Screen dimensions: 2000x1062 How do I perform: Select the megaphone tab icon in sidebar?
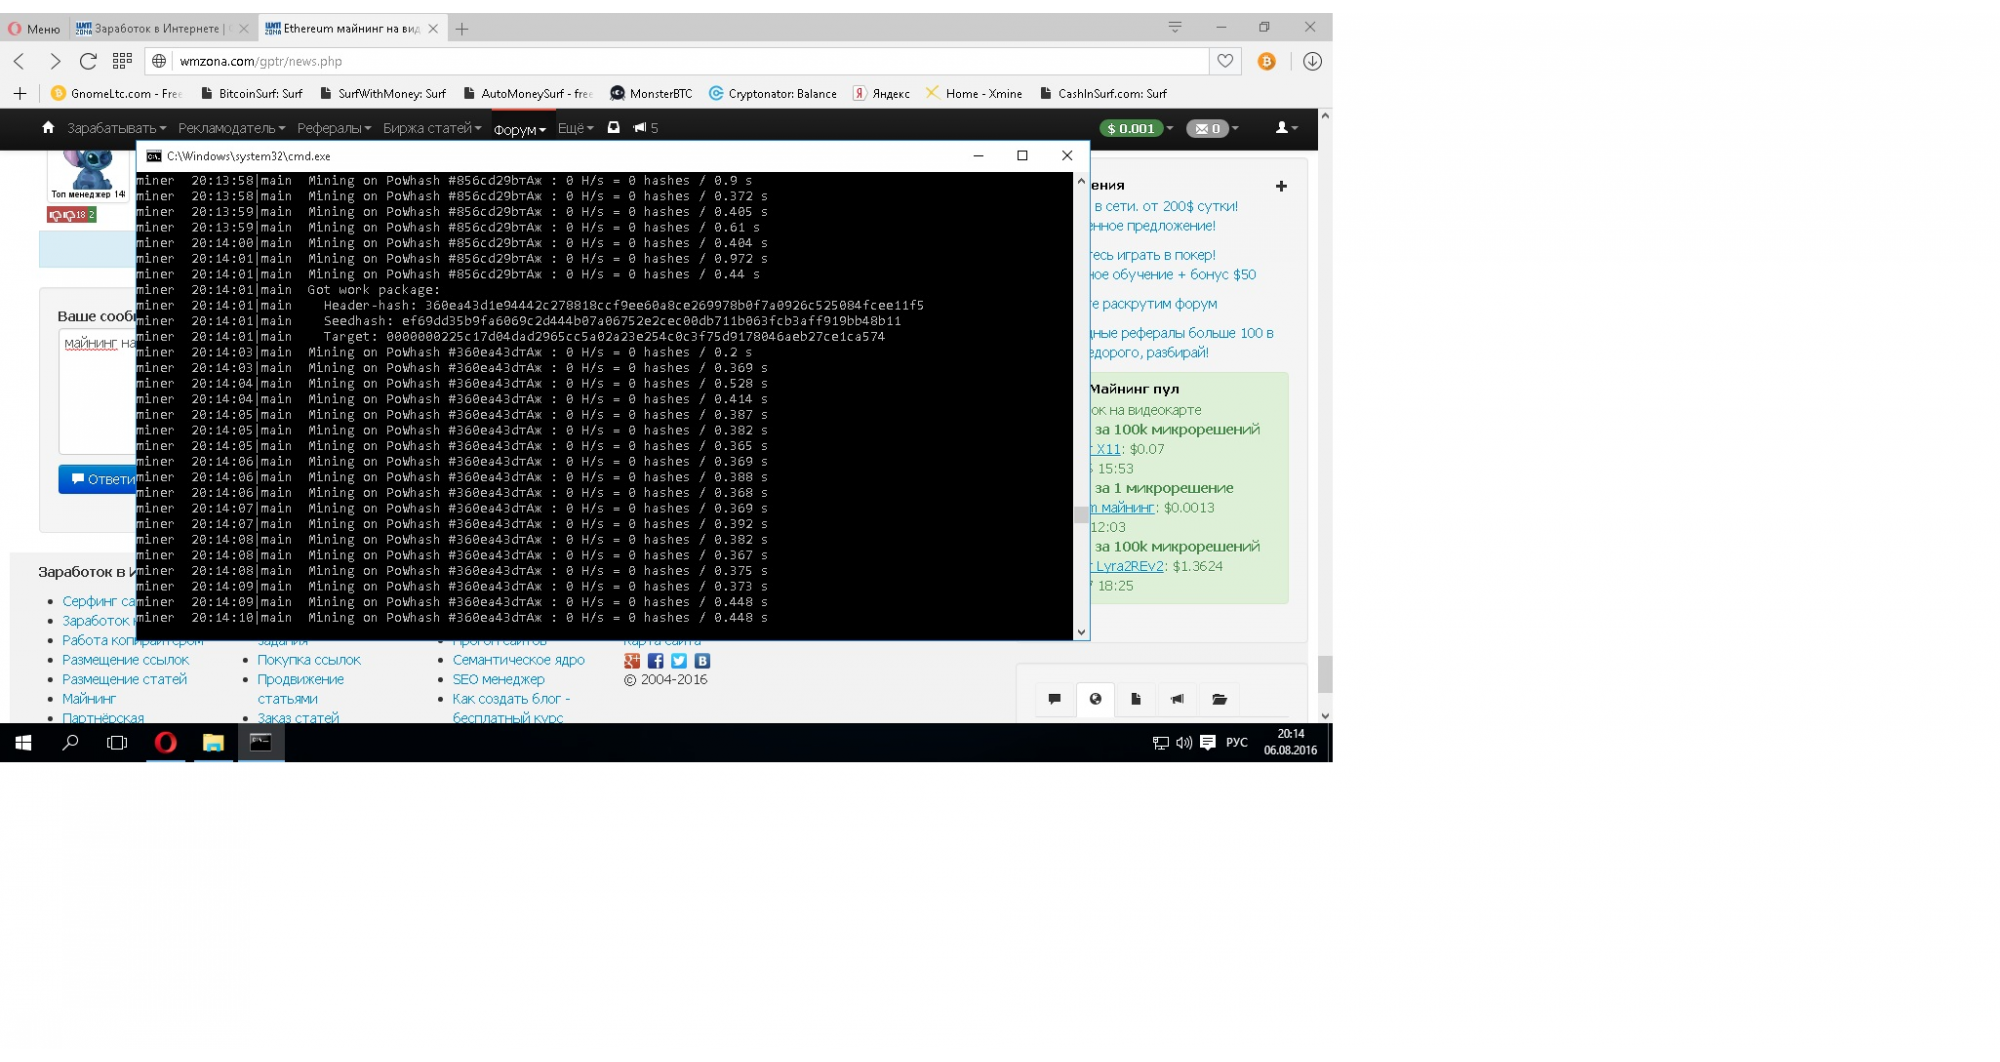[x=1177, y=699]
